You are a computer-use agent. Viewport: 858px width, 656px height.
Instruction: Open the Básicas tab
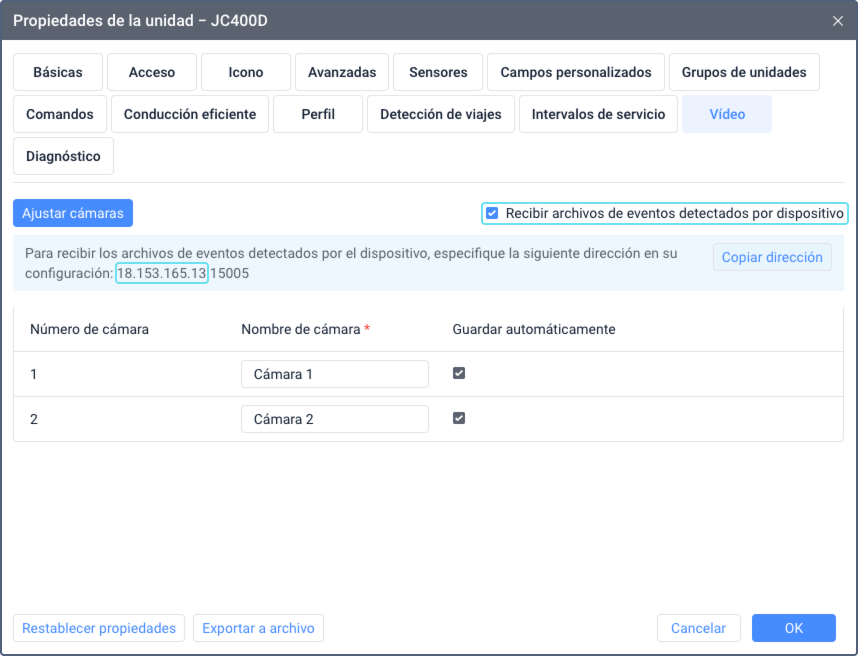[x=57, y=72]
